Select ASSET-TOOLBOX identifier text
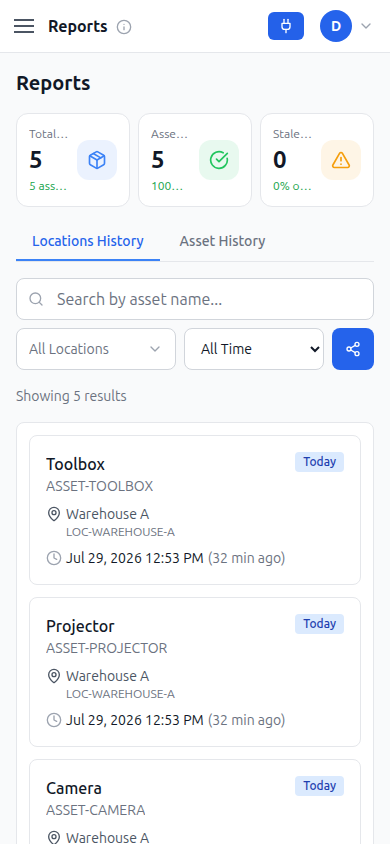Screen dimensions: 390x844 click(100, 486)
